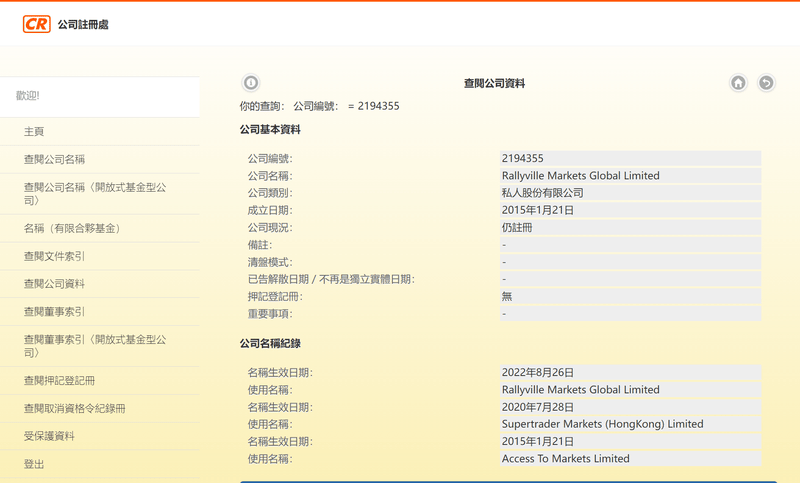Click the 備註 field label
Screen dimensions: 800x483
(260, 245)
